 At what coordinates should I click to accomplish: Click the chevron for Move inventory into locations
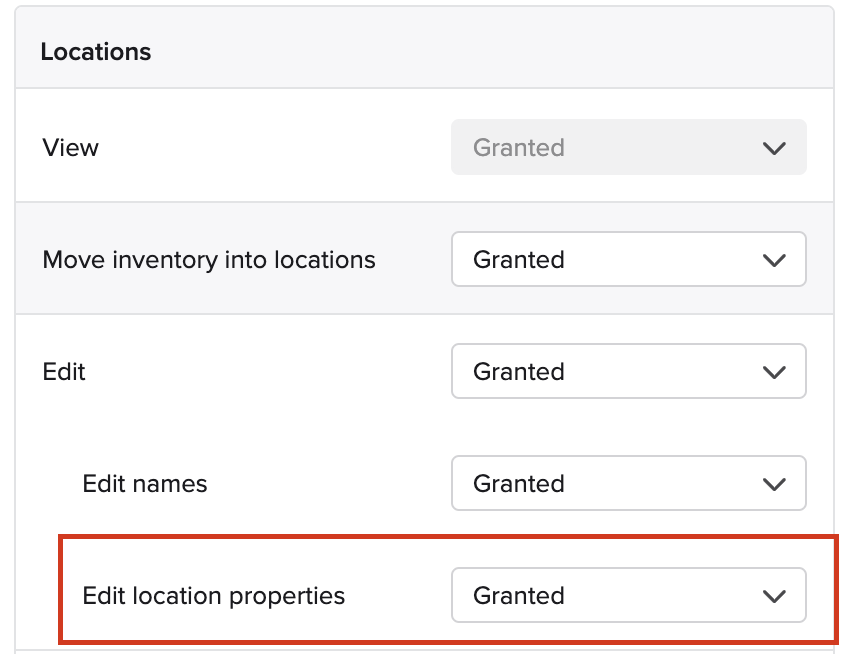pyautogui.click(x=774, y=260)
